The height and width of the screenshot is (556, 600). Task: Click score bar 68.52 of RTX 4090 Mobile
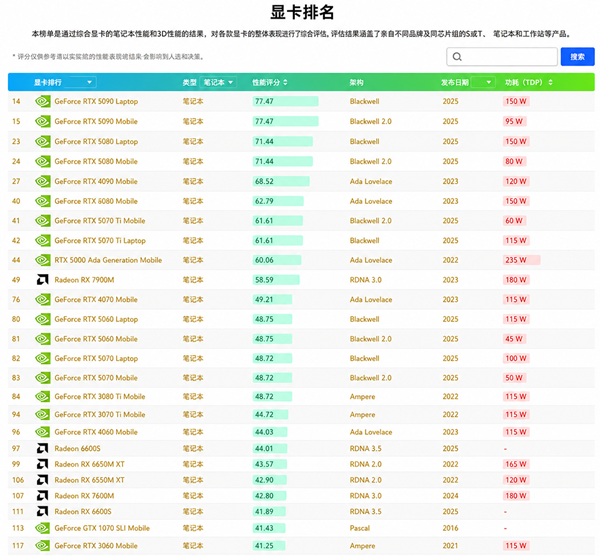(x=281, y=181)
